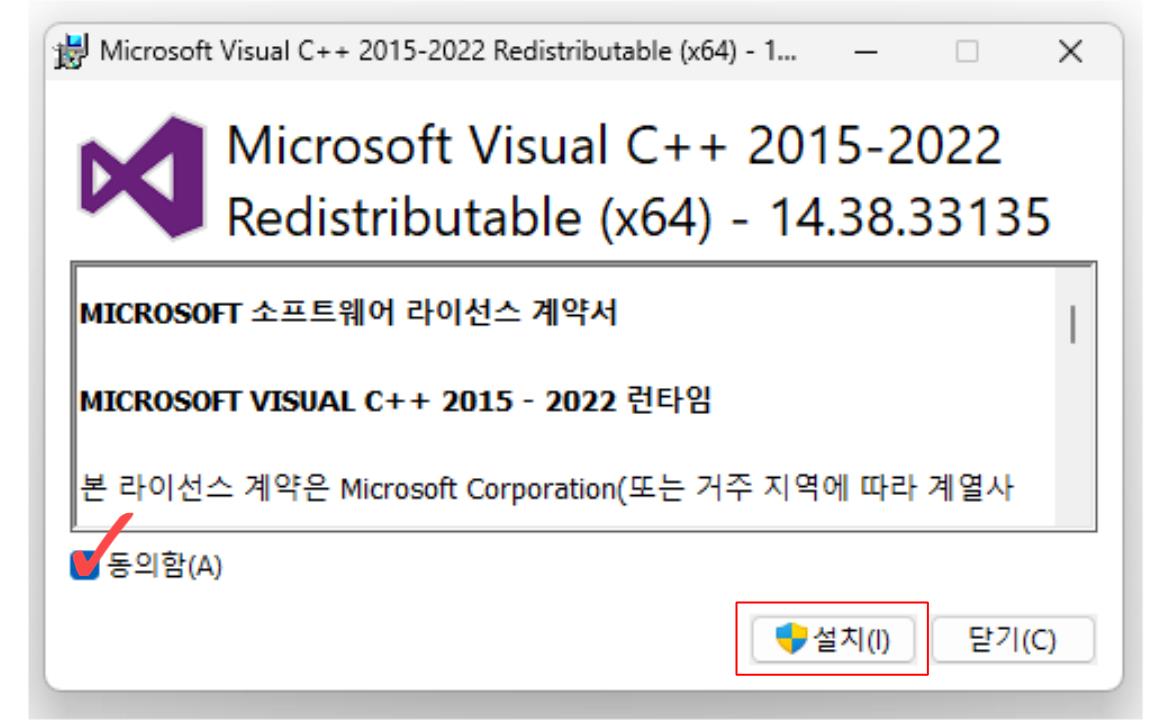This screenshot has height=720, width=1171.
Task: Click the license line starting '본 라이선스 계약은 Microsoft Corporation'
Action: tap(546, 488)
